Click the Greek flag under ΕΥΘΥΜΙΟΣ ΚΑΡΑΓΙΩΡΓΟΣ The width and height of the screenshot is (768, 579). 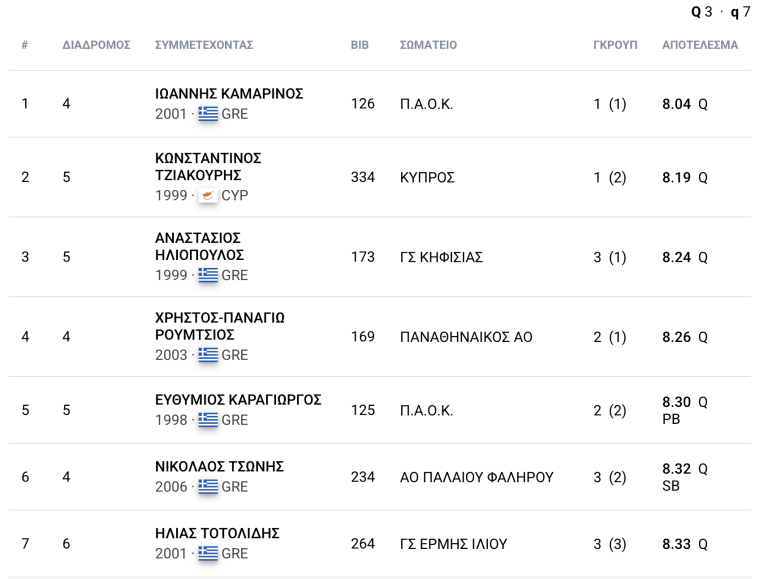[208, 420]
